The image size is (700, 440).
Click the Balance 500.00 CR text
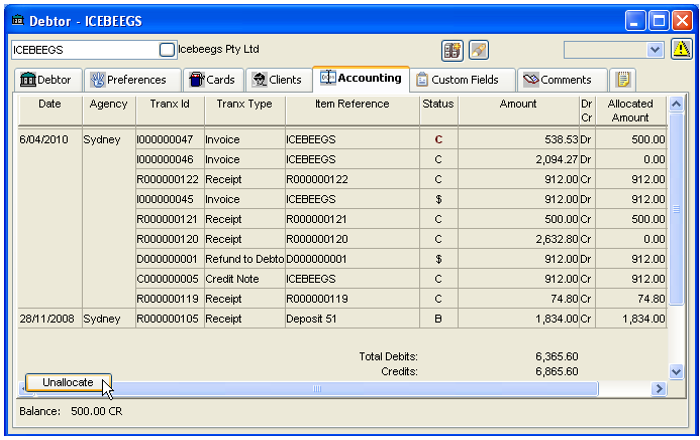[x=96, y=411]
